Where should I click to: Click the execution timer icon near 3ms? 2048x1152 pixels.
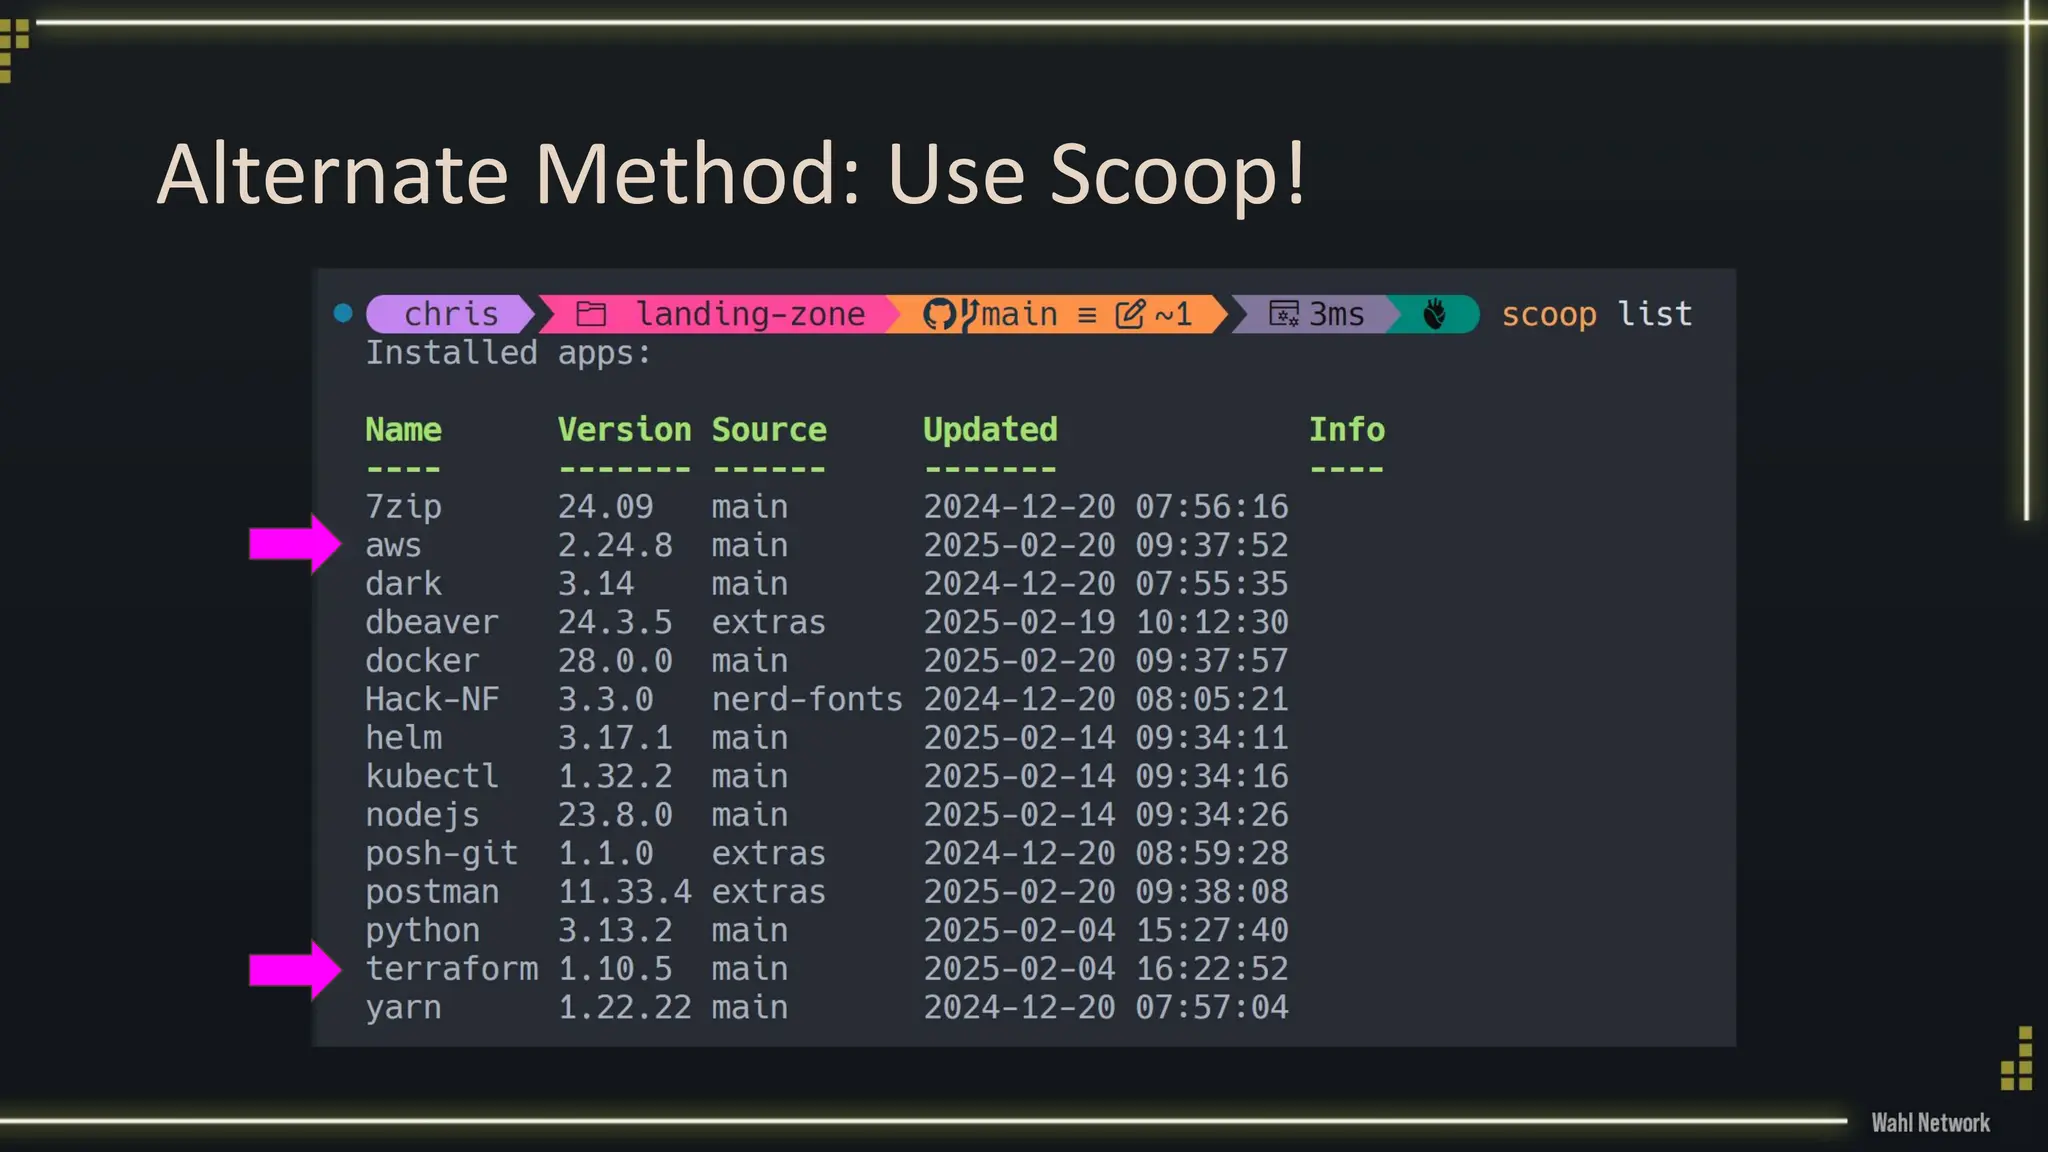tap(1284, 314)
